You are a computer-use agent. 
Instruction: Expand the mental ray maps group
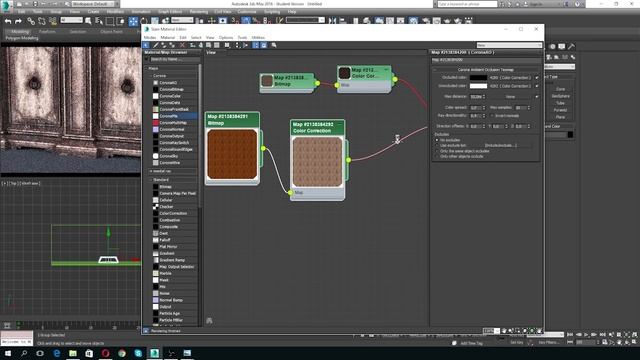point(151,171)
